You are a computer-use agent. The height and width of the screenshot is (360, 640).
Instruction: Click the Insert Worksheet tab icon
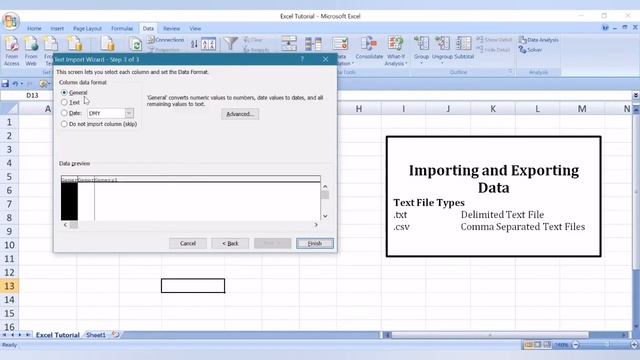tap(116, 335)
